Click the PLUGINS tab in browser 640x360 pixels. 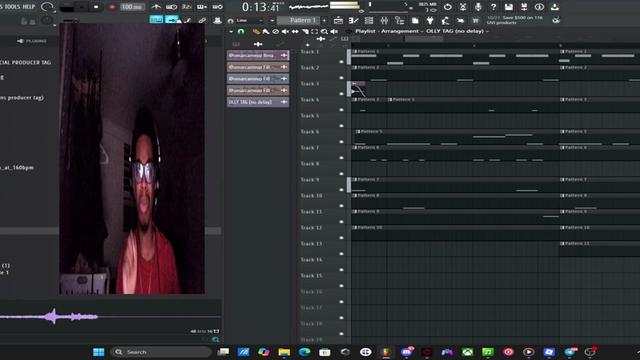tap(32, 41)
